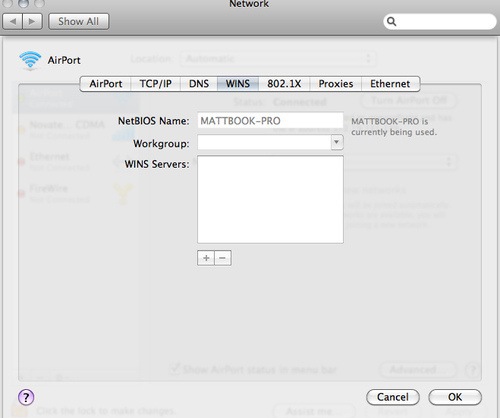Click the NetBIOS Name text field
Viewport: 500px width, 418px height.
coord(270,121)
